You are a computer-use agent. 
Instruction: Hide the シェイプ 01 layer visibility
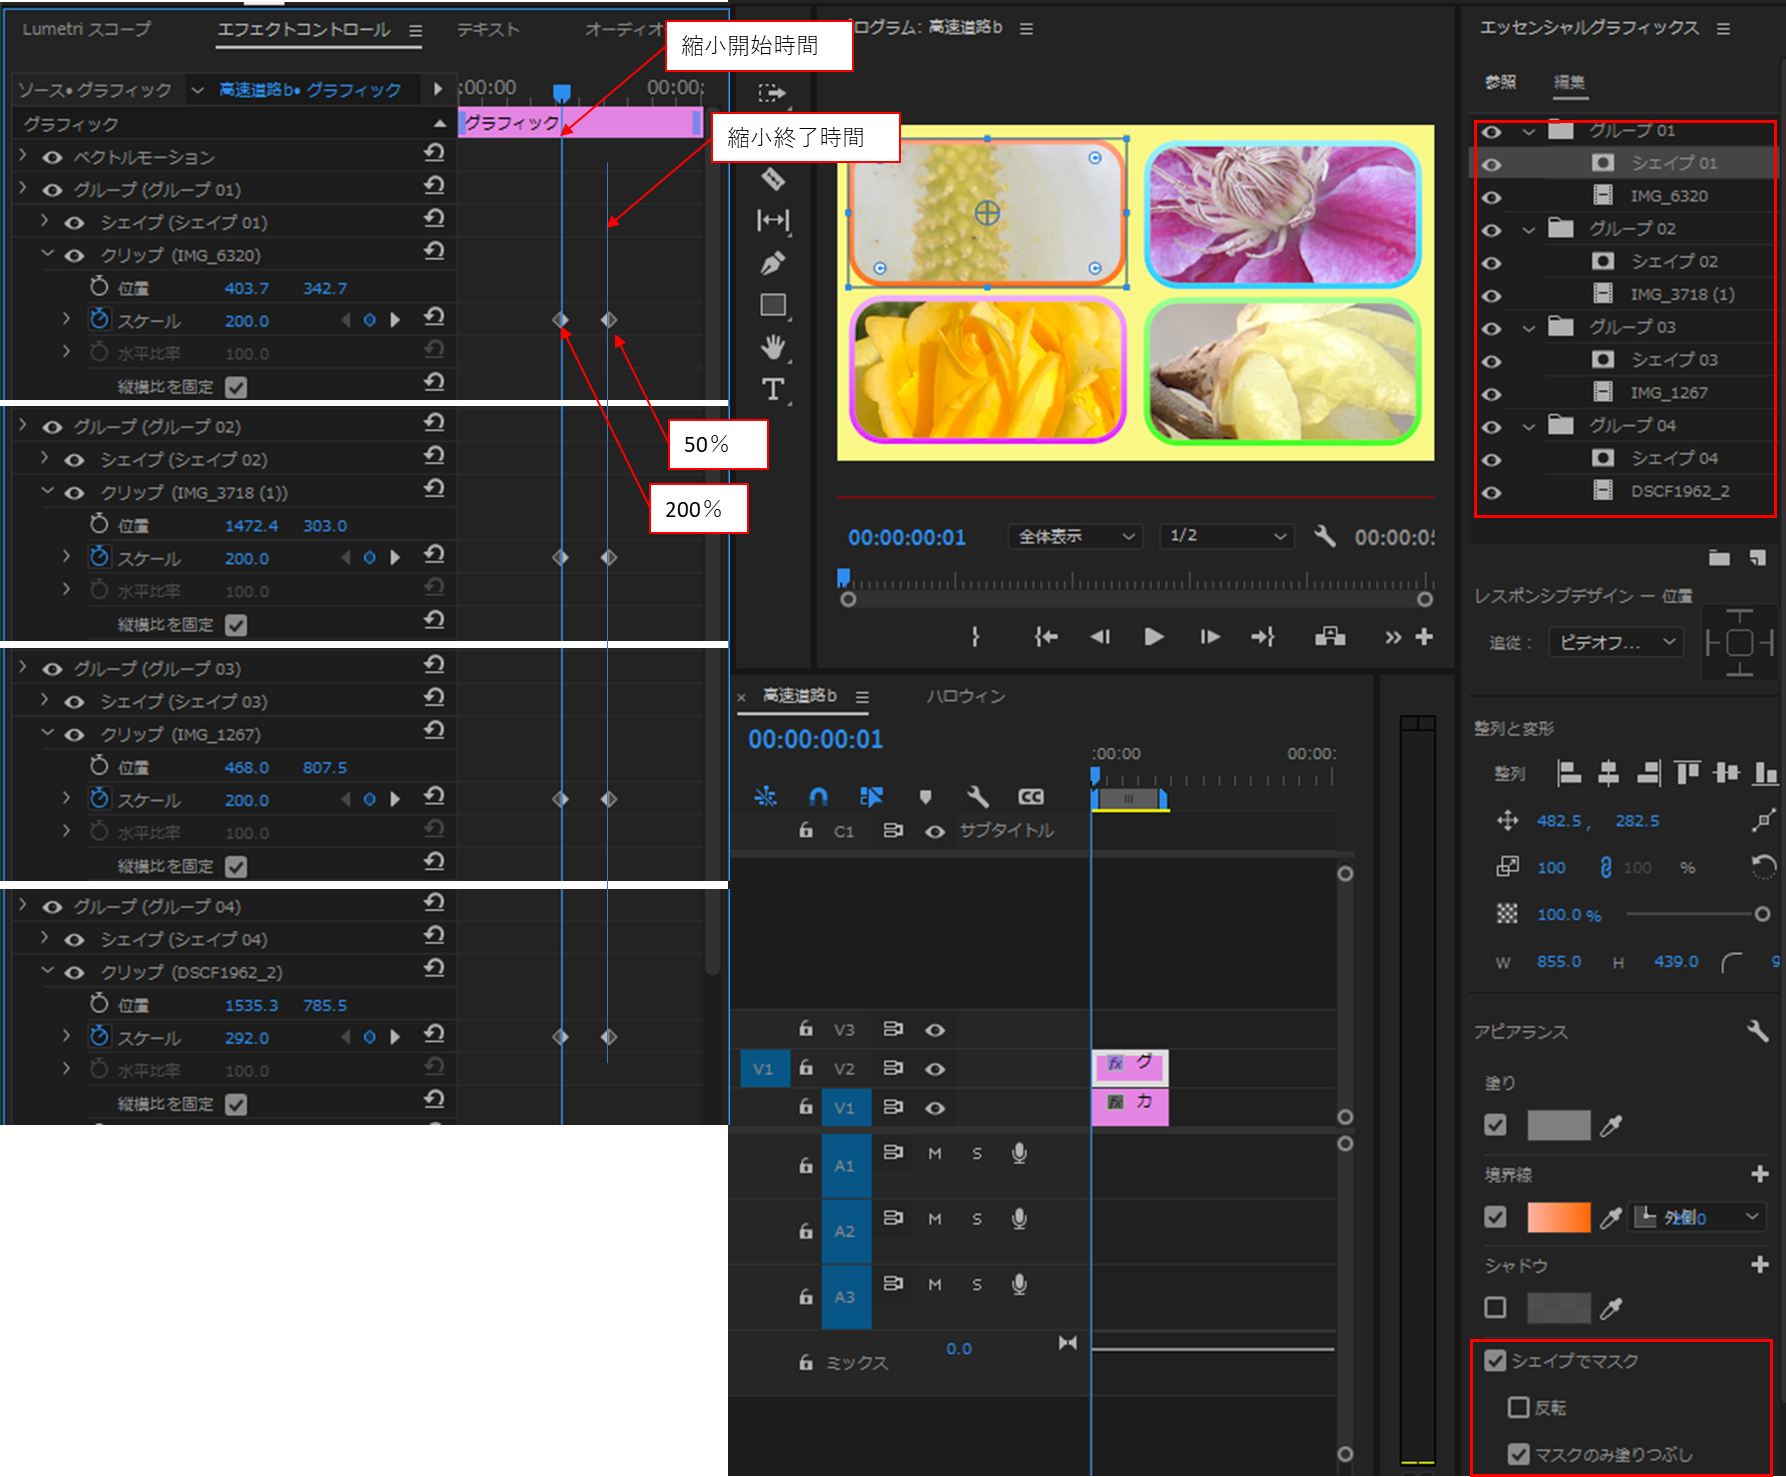pos(1492,161)
